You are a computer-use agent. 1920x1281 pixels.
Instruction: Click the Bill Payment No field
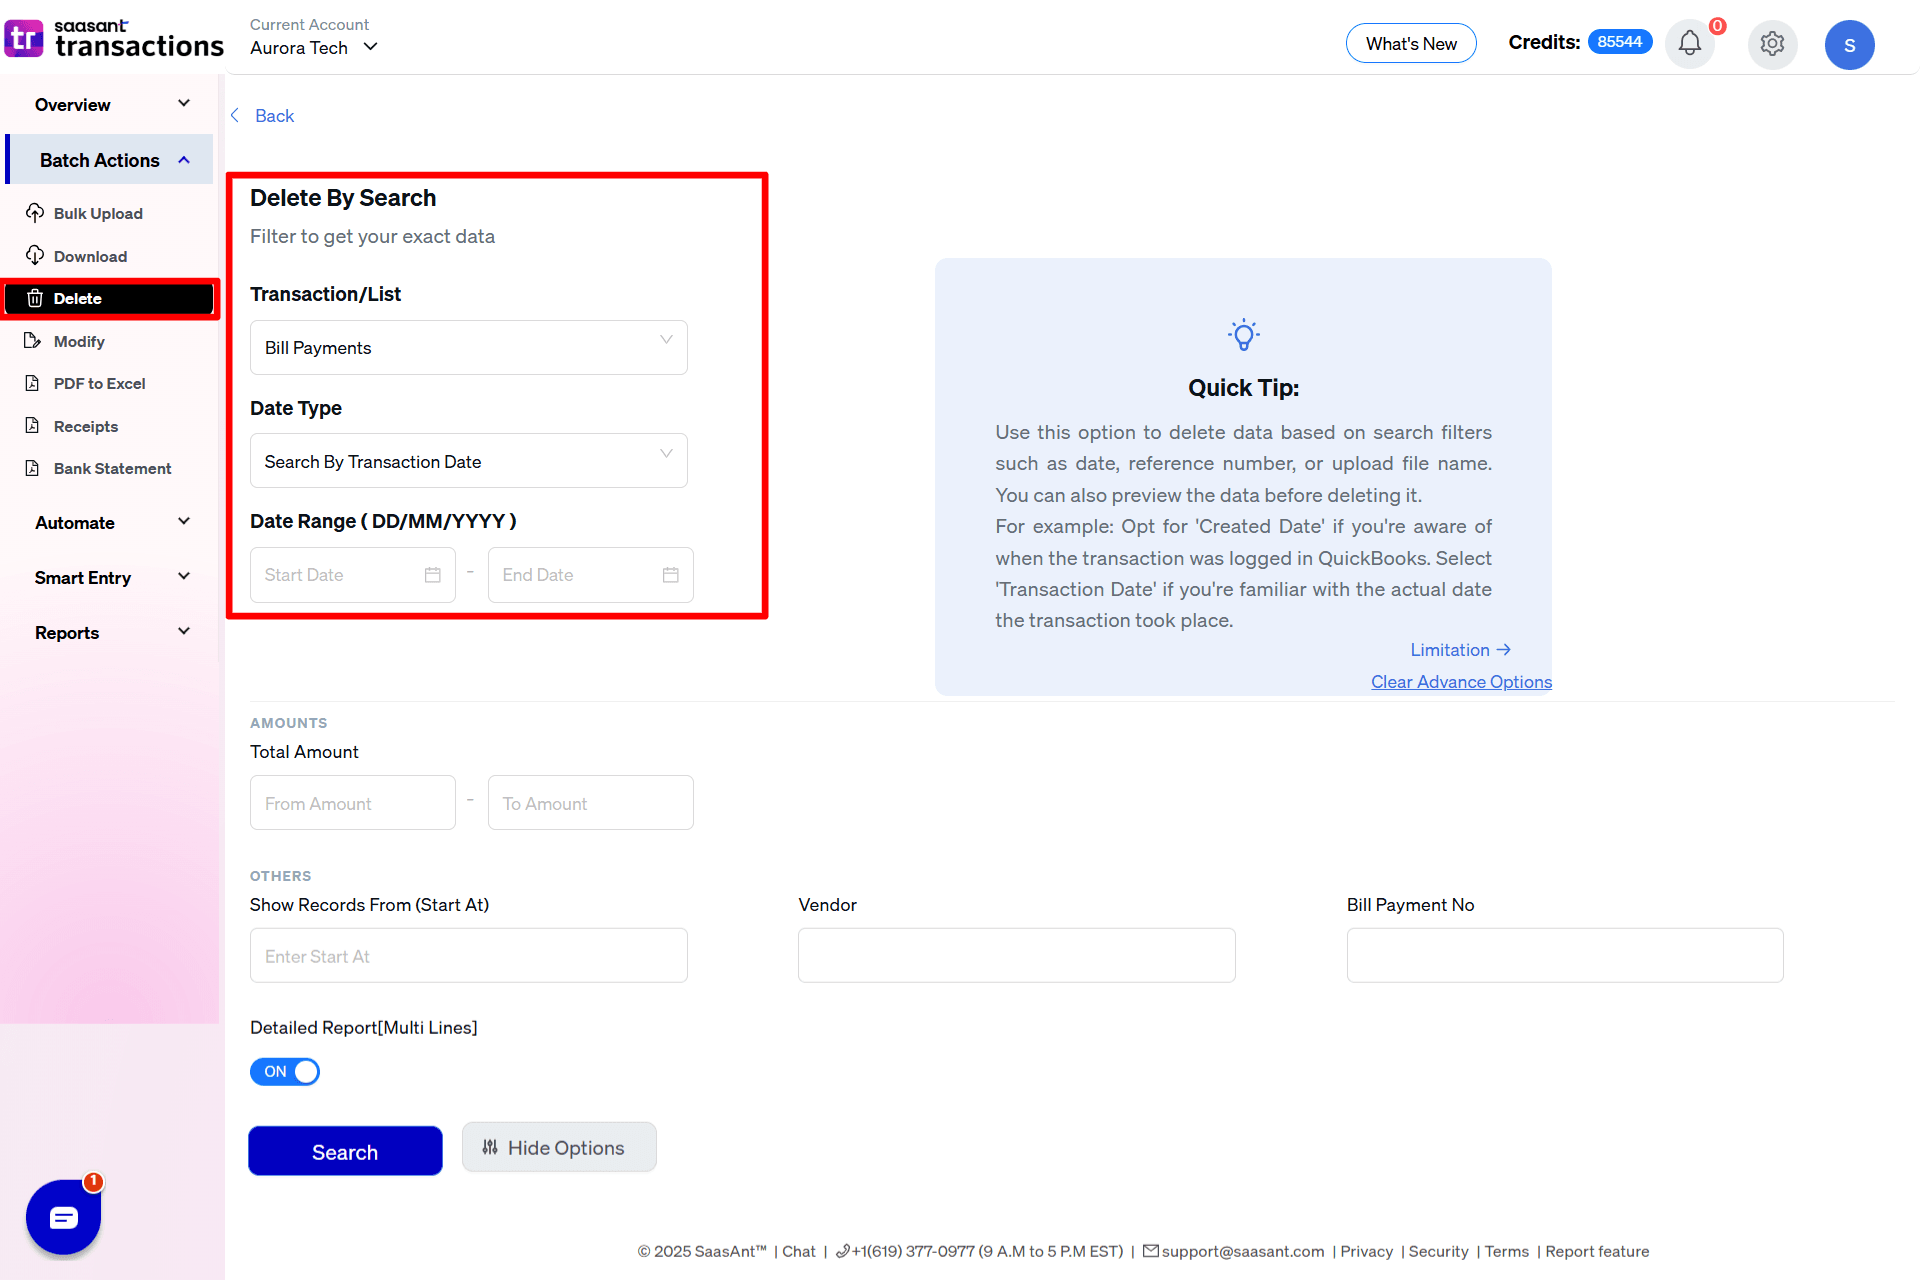click(x=1565, y=956)
